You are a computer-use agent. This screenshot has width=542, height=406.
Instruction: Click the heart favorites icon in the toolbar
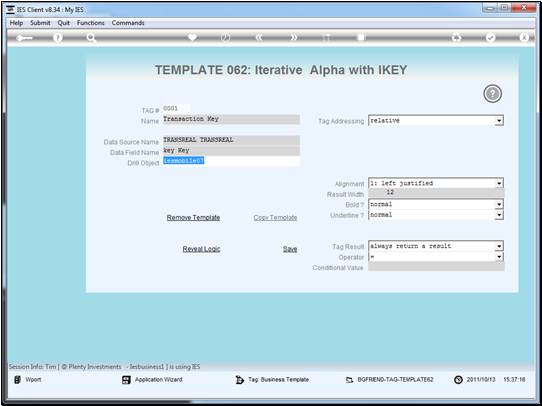point(192,37)
